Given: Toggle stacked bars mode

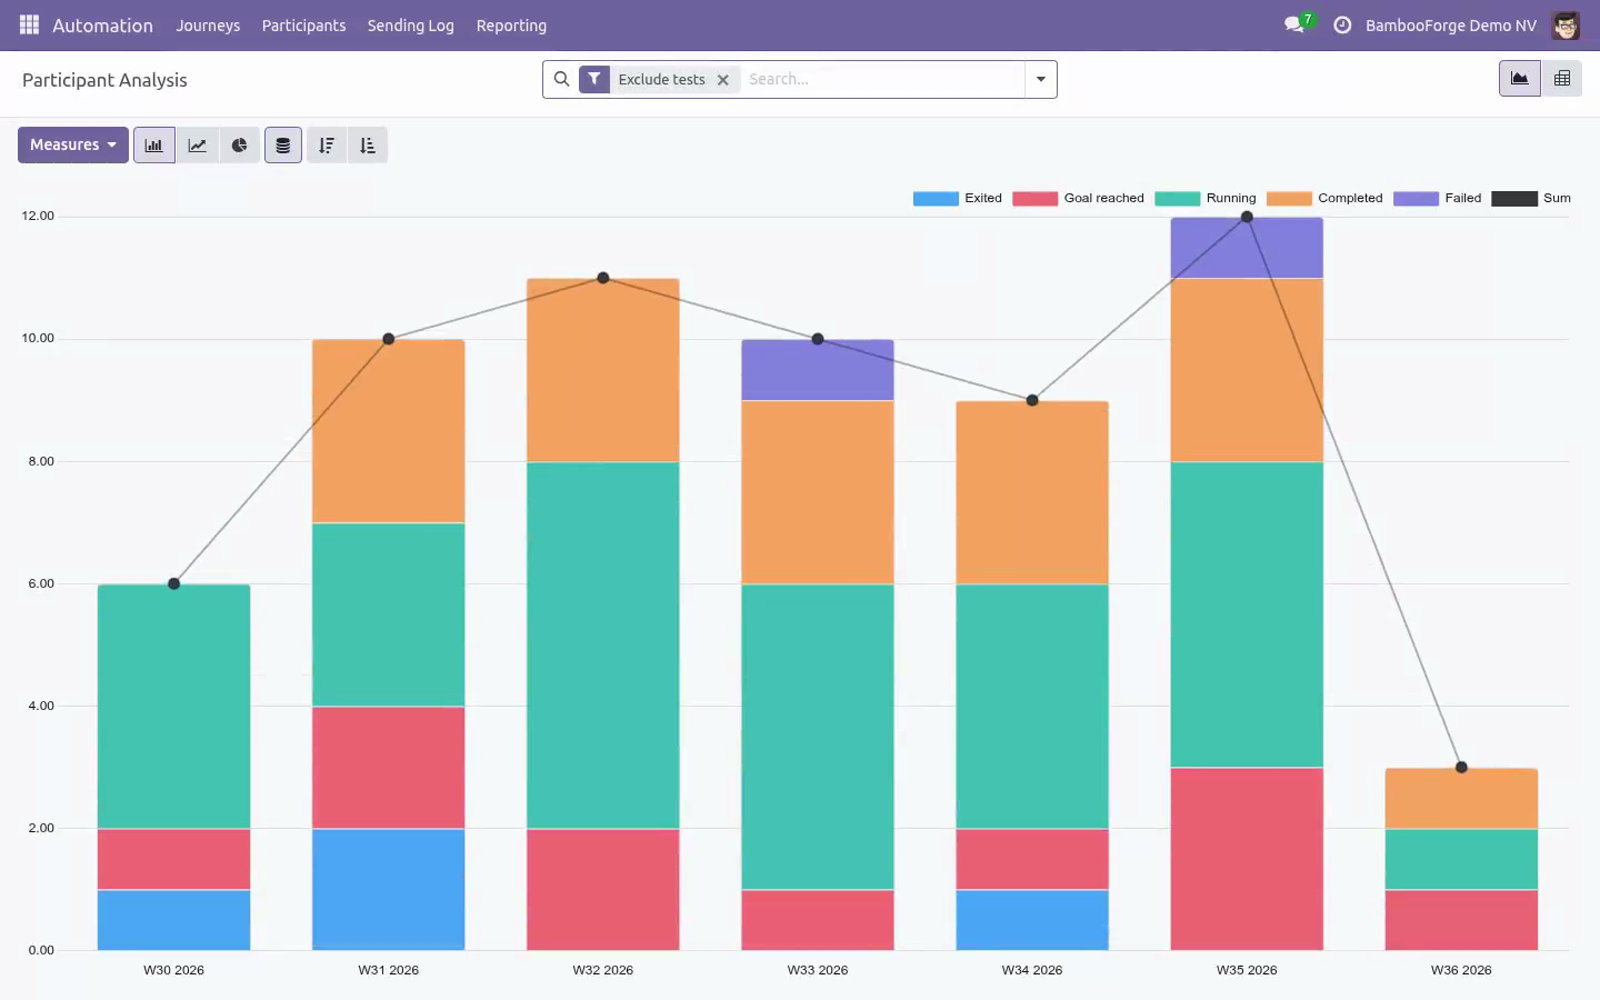Looking at the screenshot, I should pyautogui.click(x=283, y=145).
